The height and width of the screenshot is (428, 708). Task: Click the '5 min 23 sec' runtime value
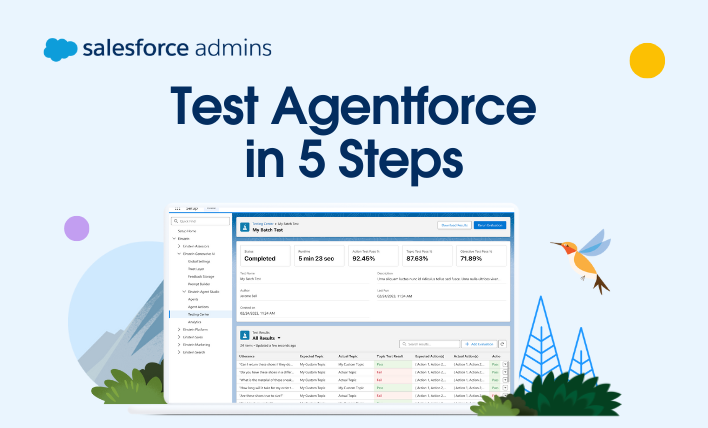pyautogui.click(x=316, y=259)
